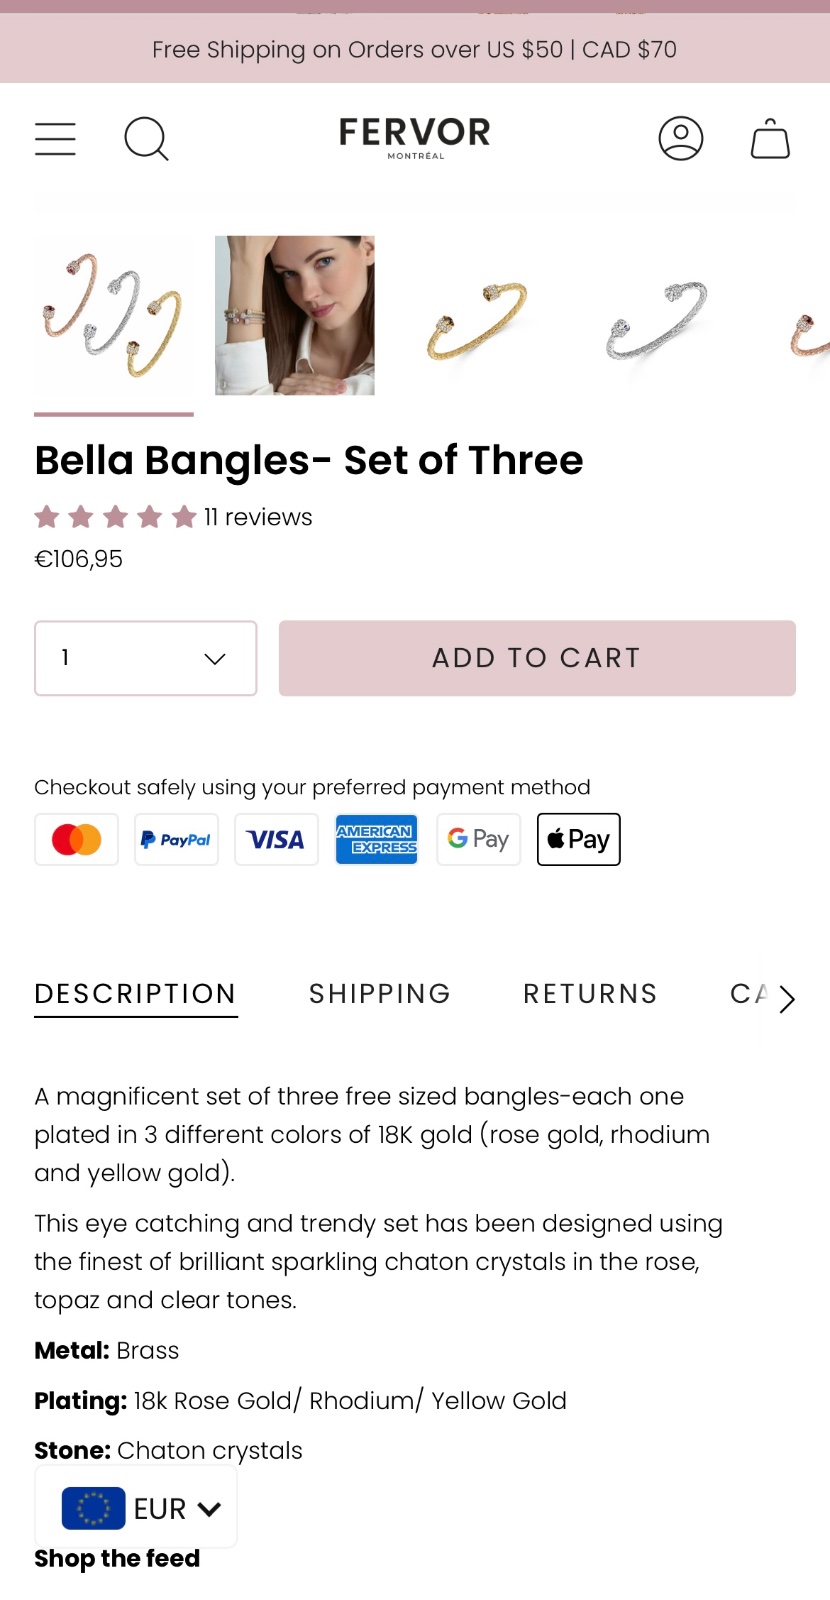Switch to the Shipping tab
Viewport: 830px width, 1600px height.
click(380, 994)
